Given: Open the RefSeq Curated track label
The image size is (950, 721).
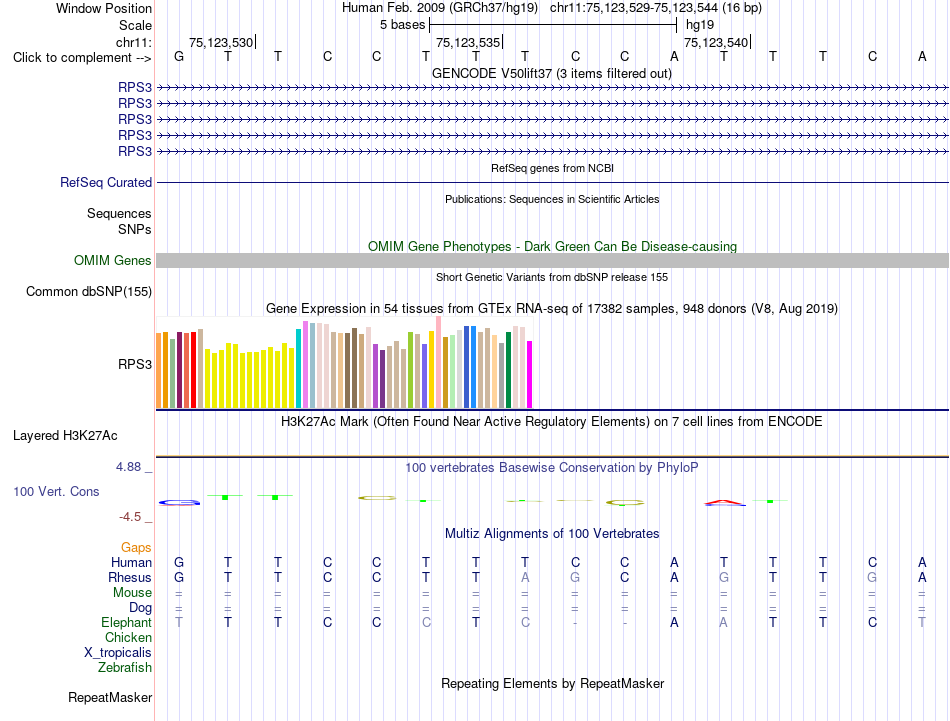Looking at the screenshot, I should click(106, 182).
